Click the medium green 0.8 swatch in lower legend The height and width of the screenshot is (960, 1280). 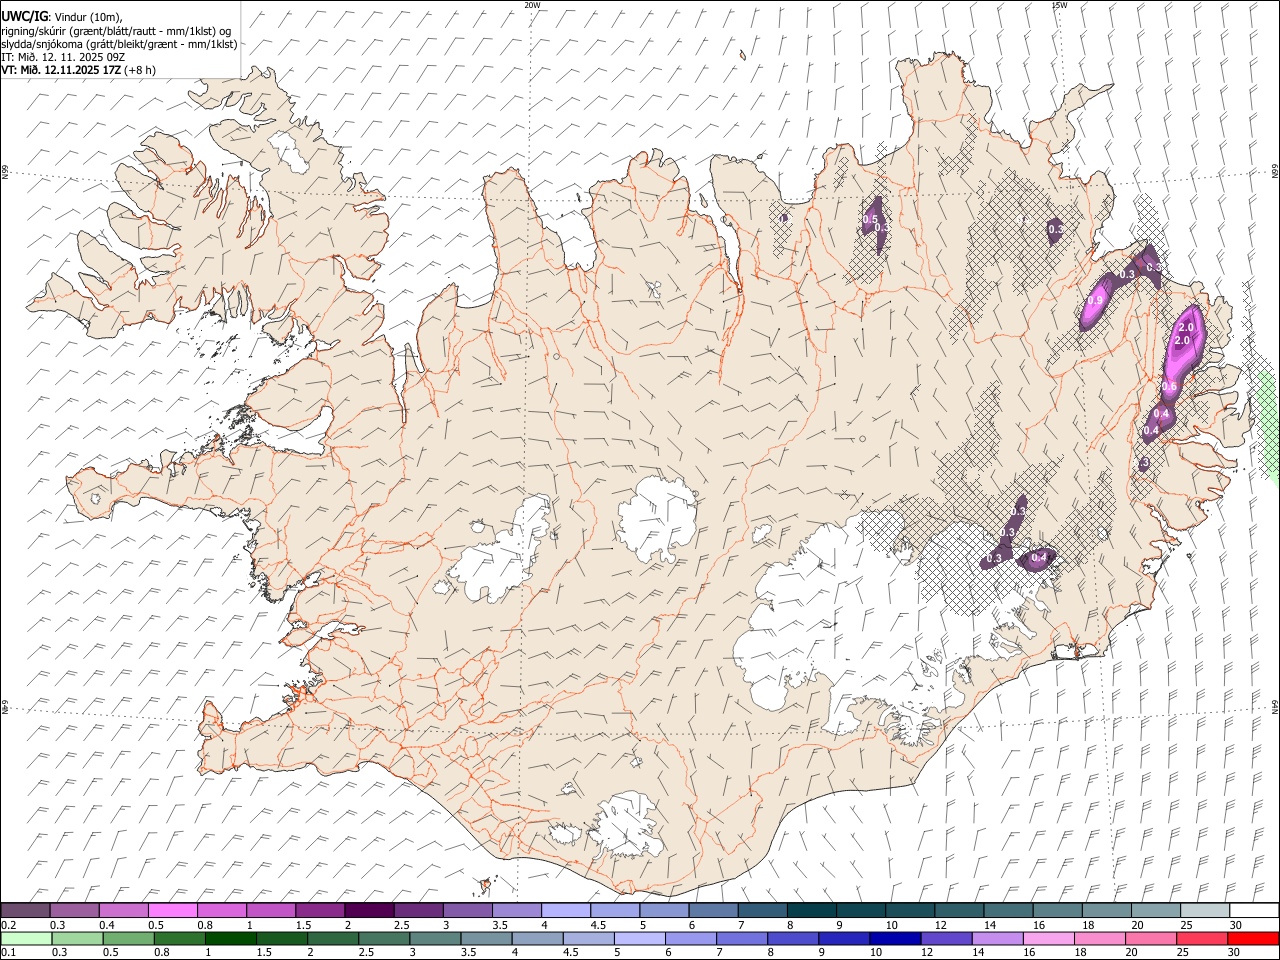click(x=180, y=938)
